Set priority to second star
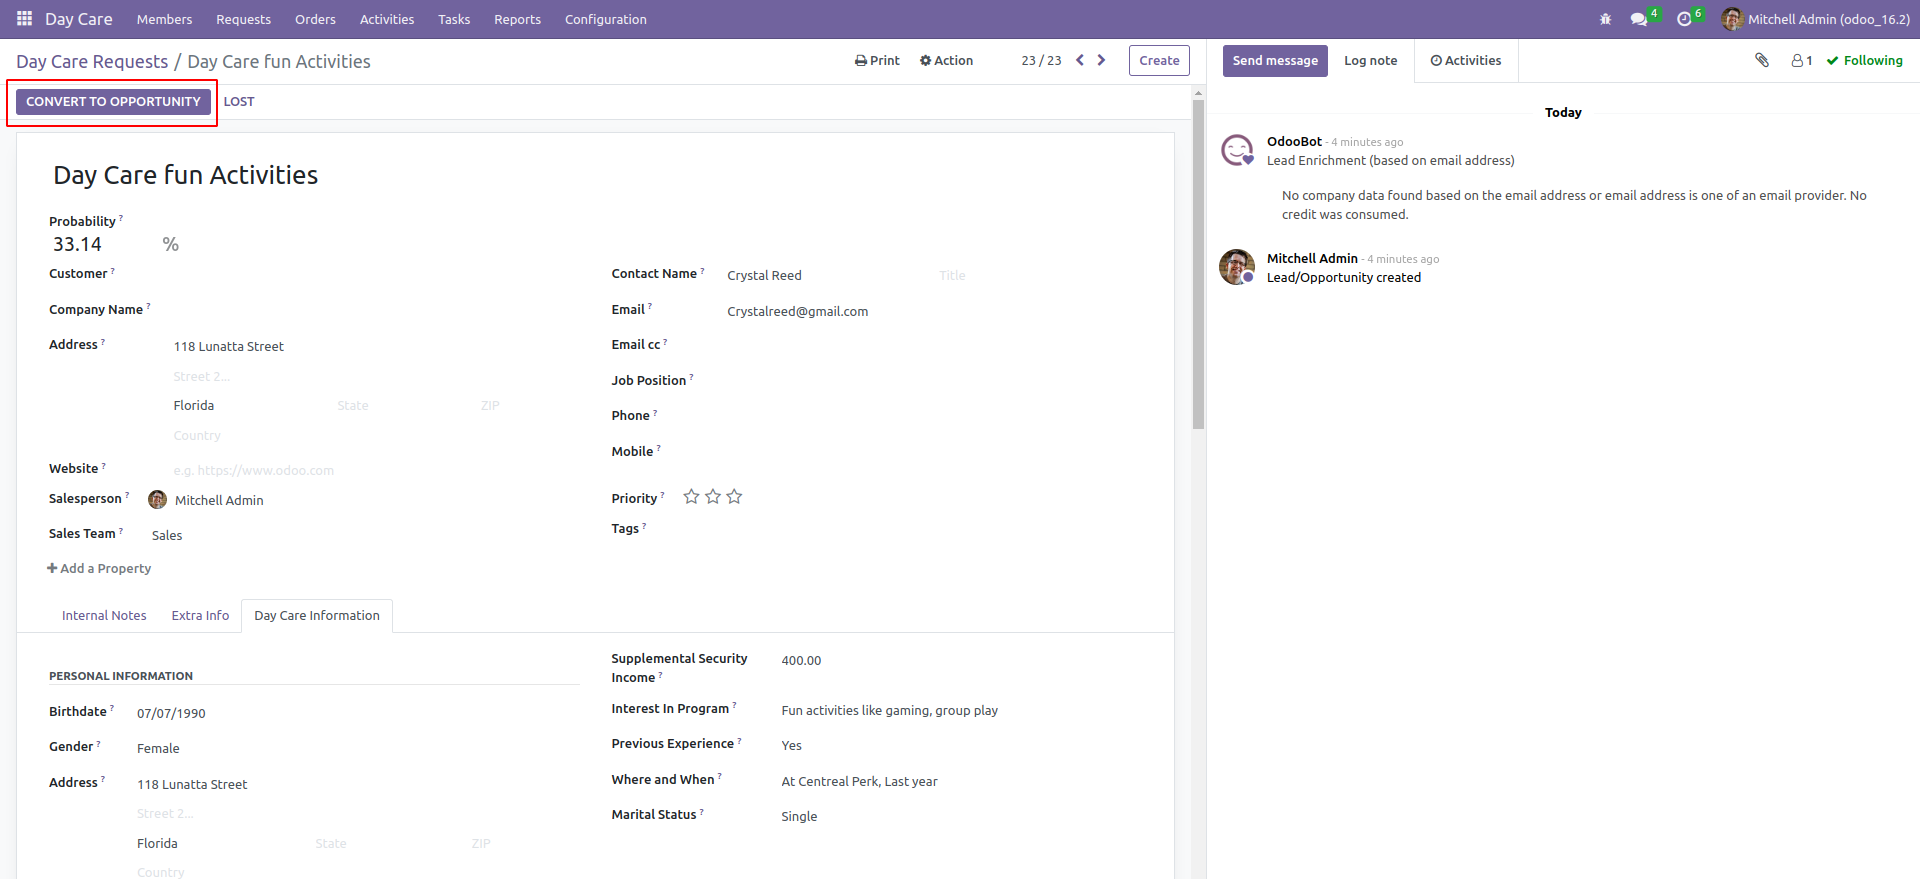The height and width of the screenshot is (879, 1920). [x=713, y=497]
